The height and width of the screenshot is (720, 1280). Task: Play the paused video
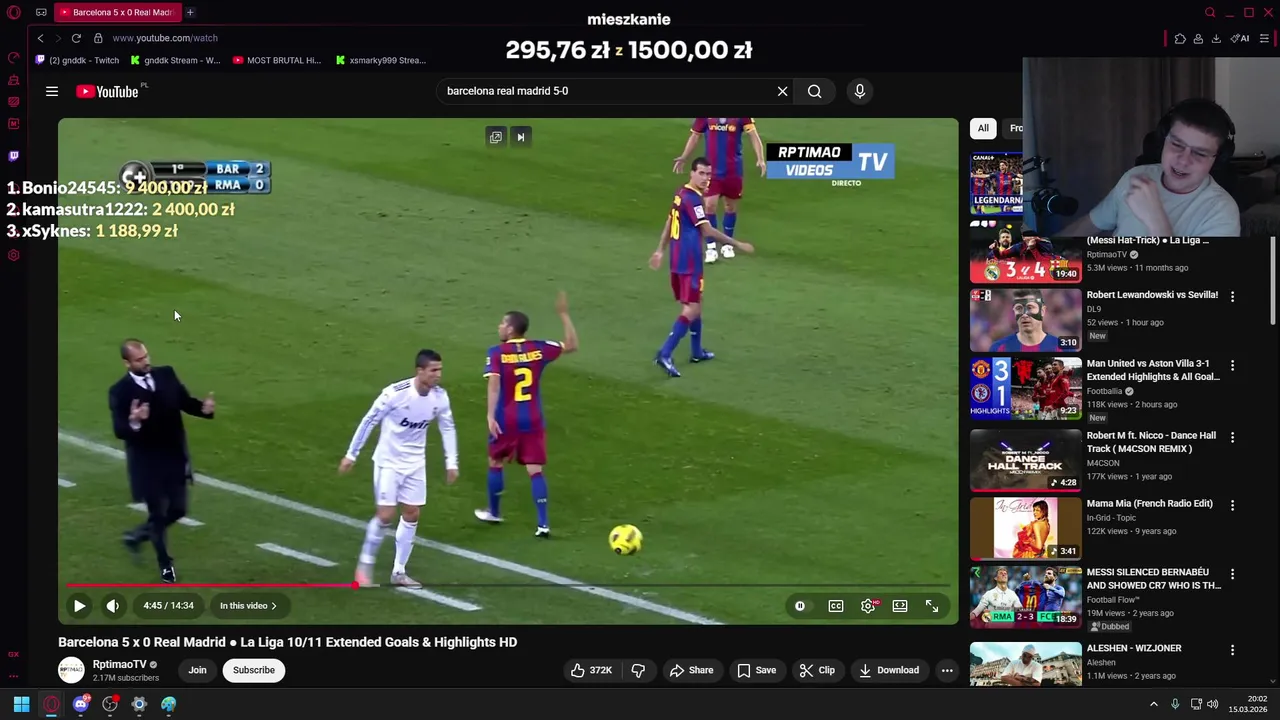pos(79,605)
